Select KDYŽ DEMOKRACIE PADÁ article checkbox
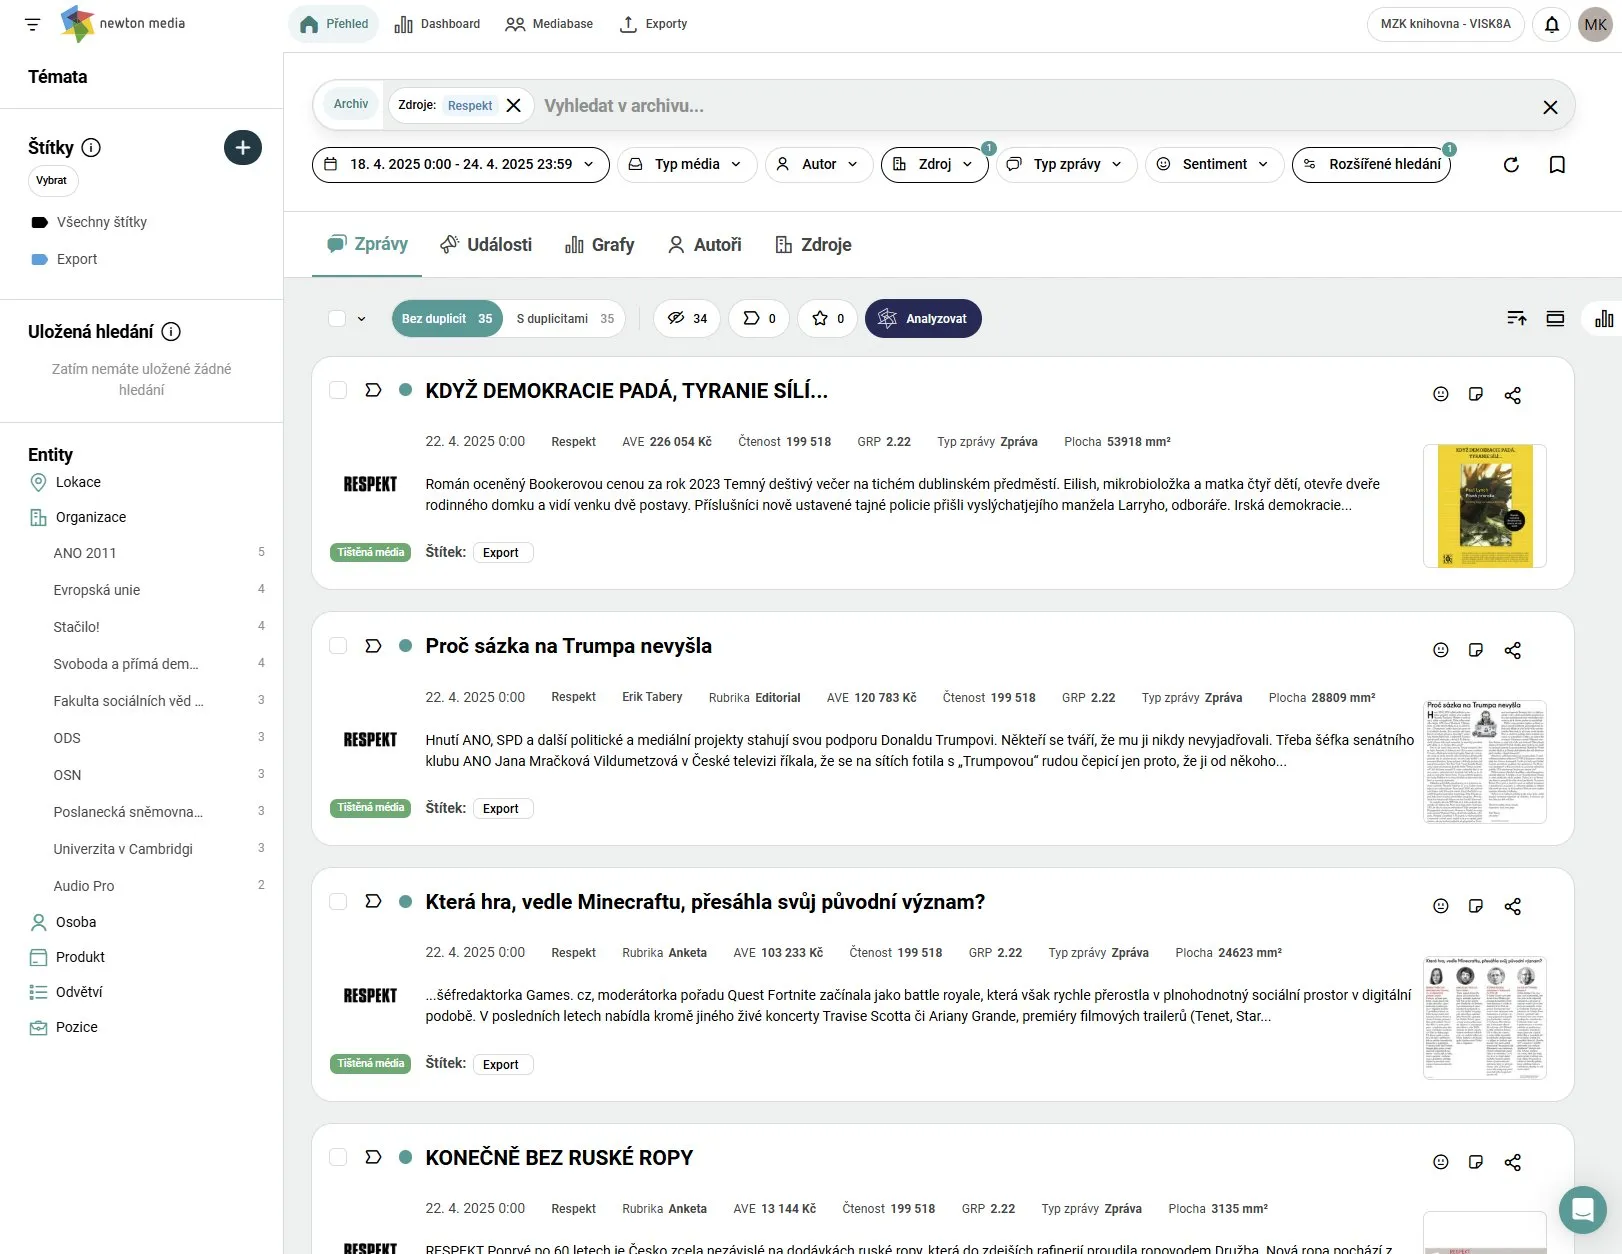 point(338,390)
